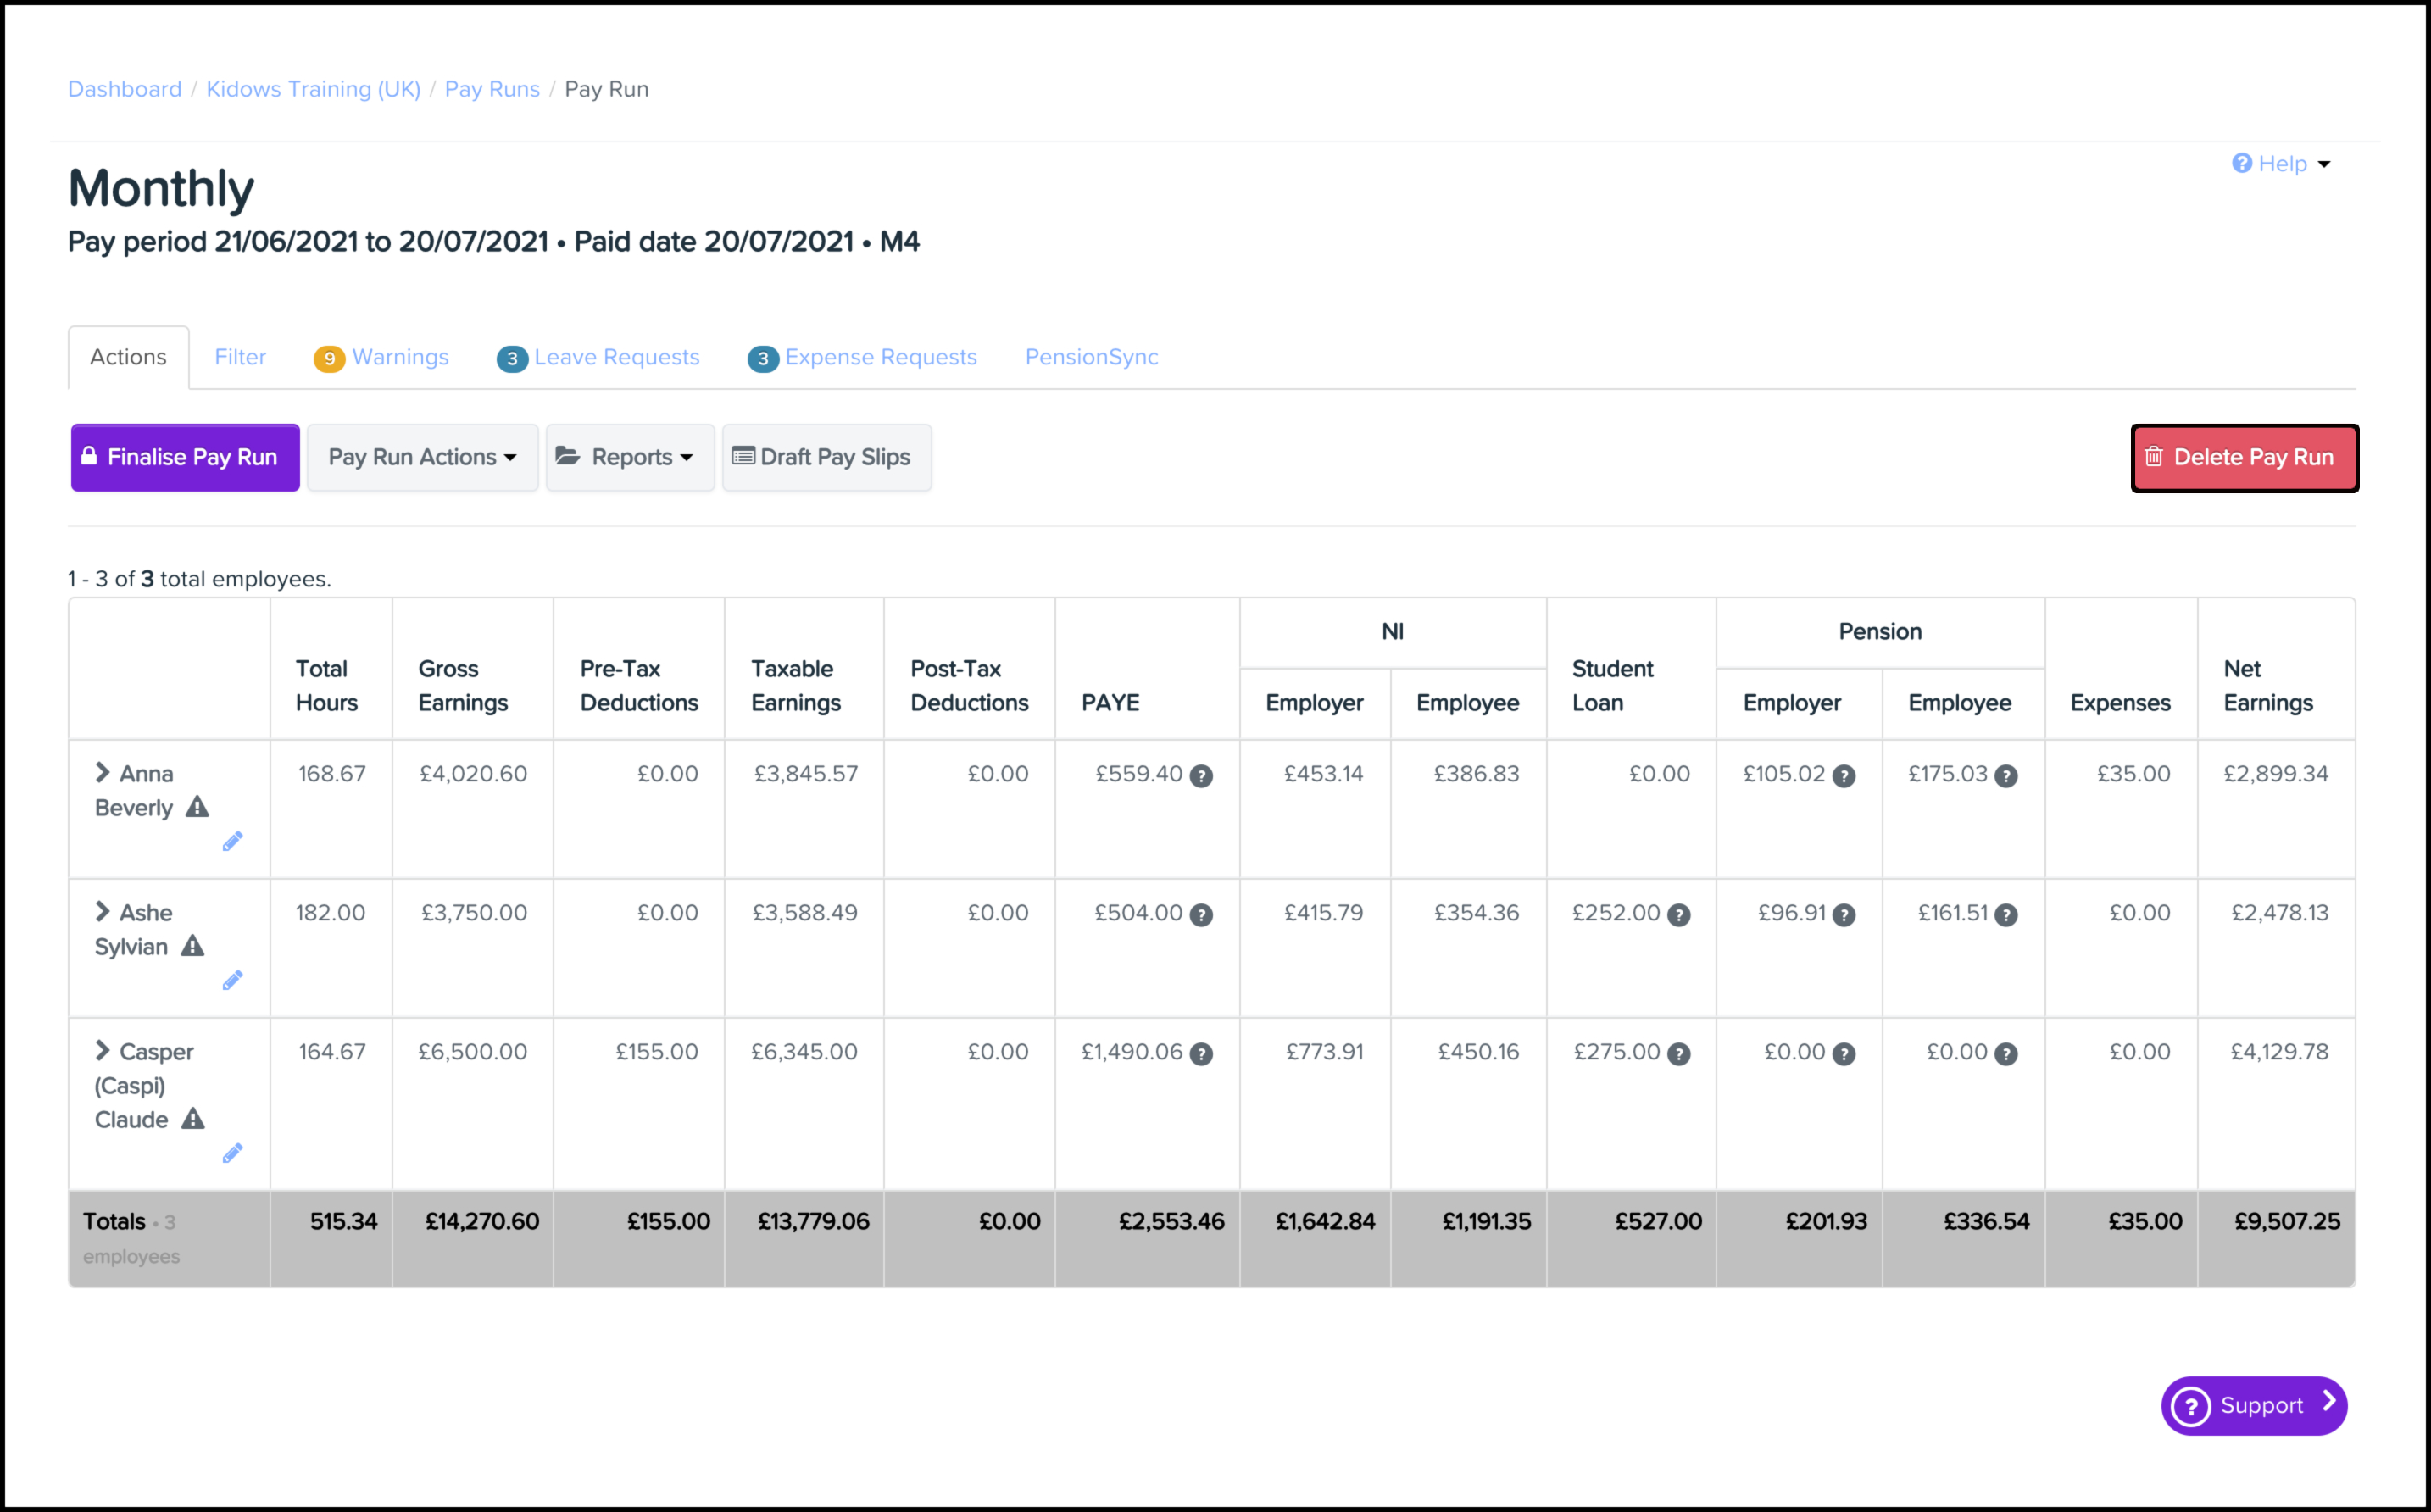Click warning triangle beside Anna Beverly

[x=197, y=807]
